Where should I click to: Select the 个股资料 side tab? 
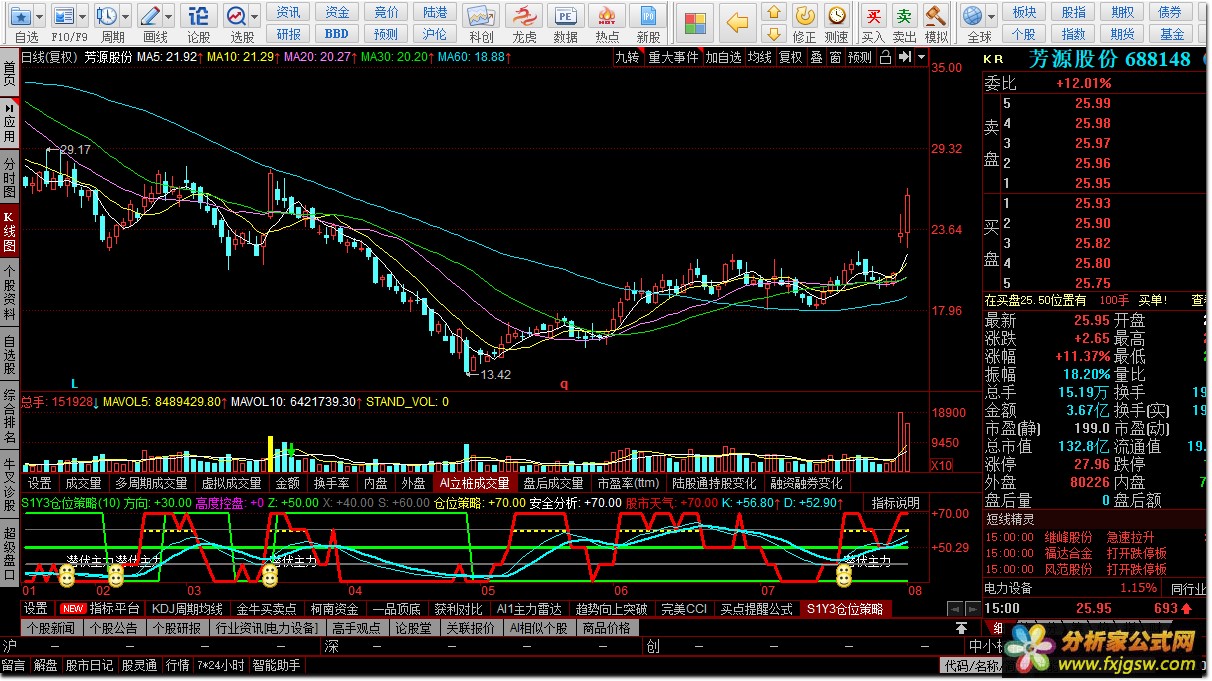point(9,291)
